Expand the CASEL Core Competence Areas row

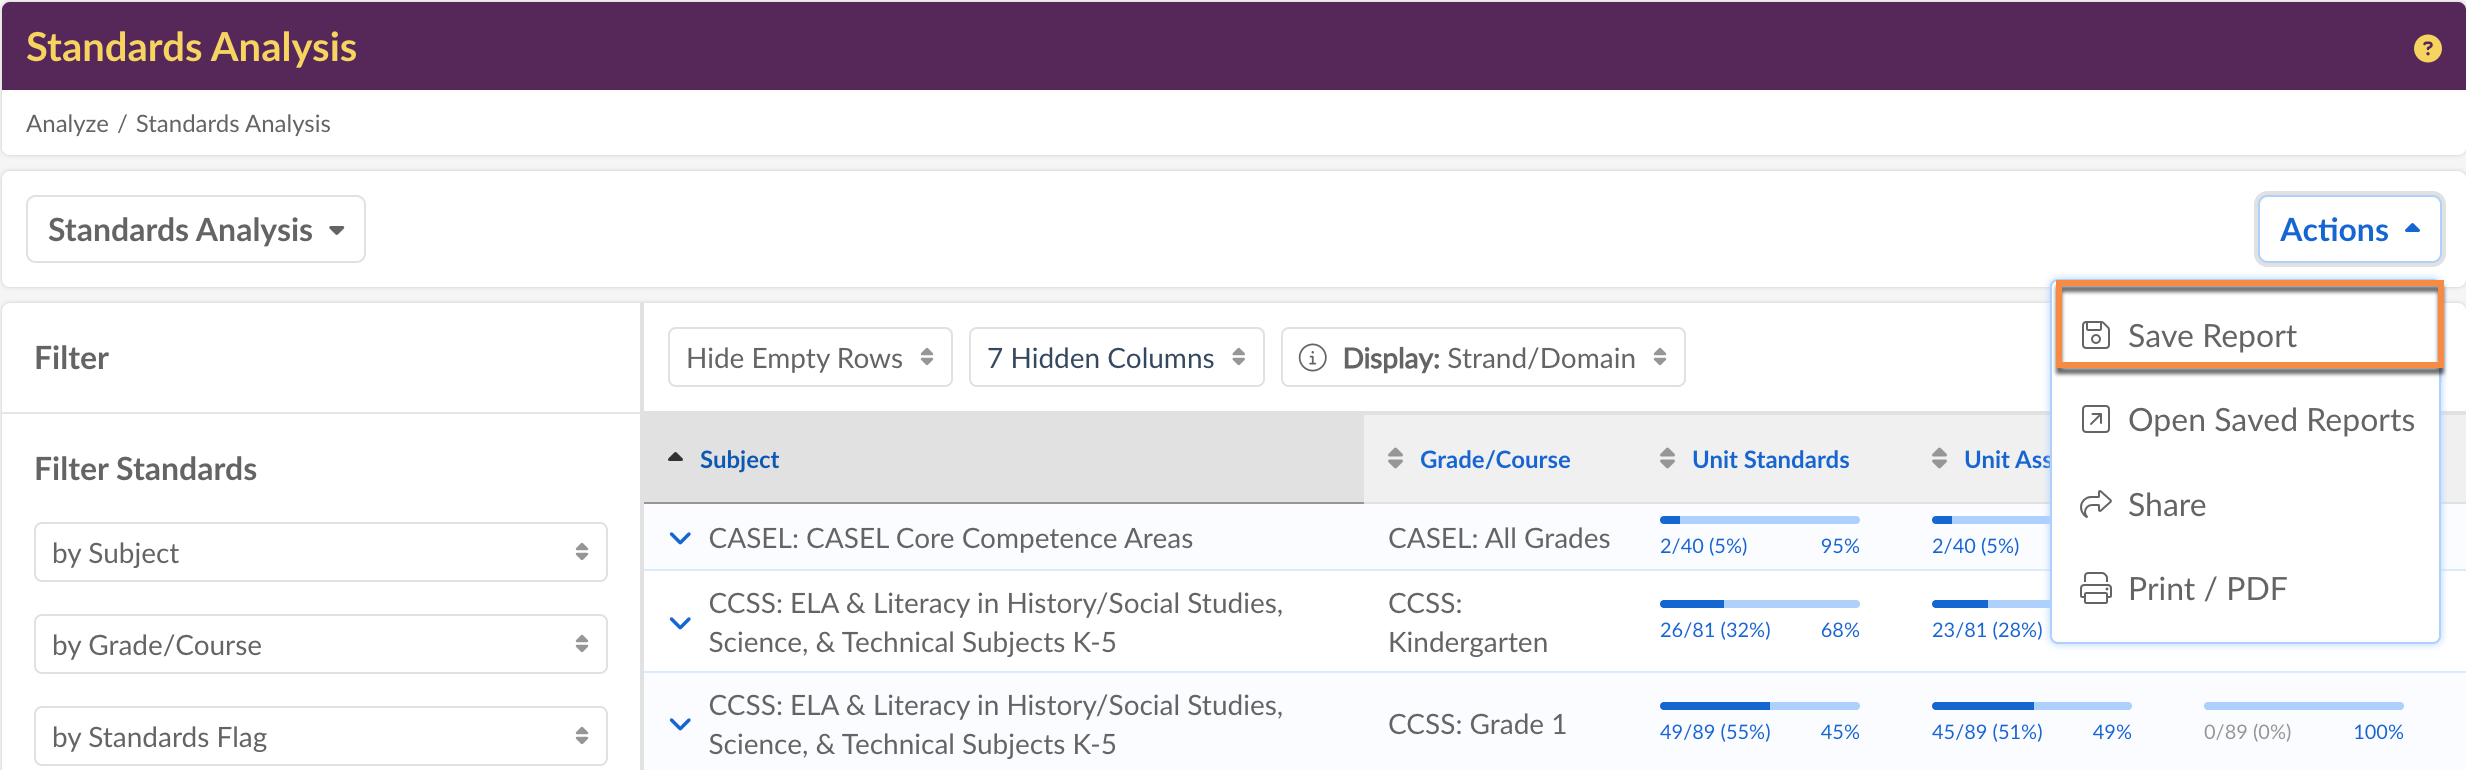pos(680,538)
